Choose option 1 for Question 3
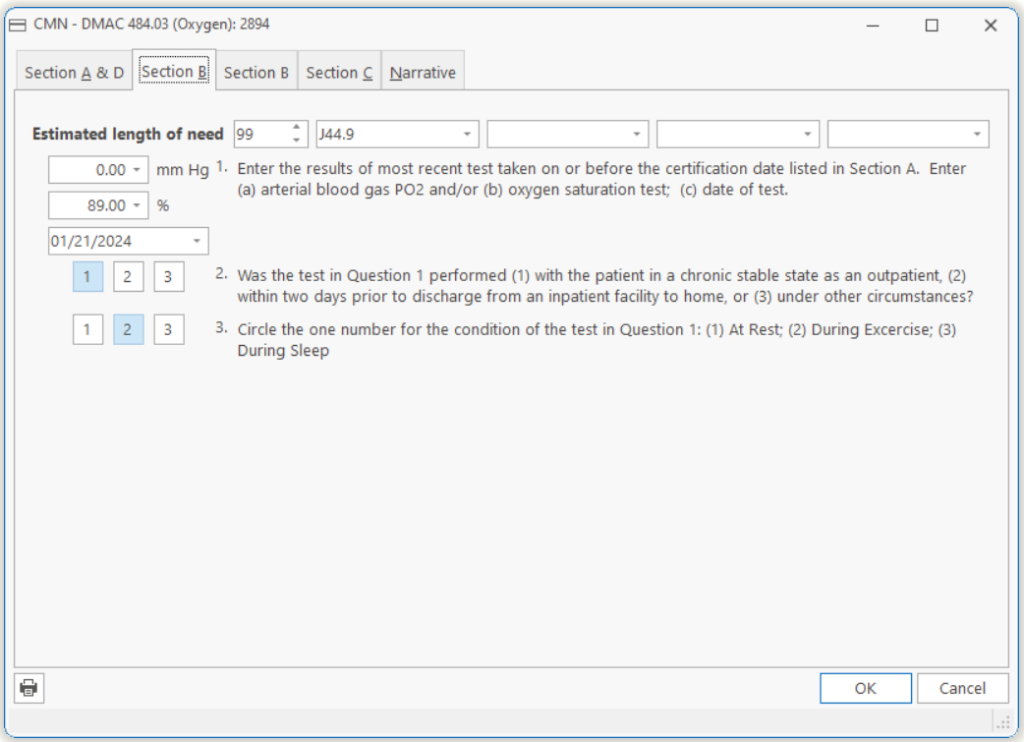The width and height of the screenshot is (1024, 742). click(x=87, y=329)
